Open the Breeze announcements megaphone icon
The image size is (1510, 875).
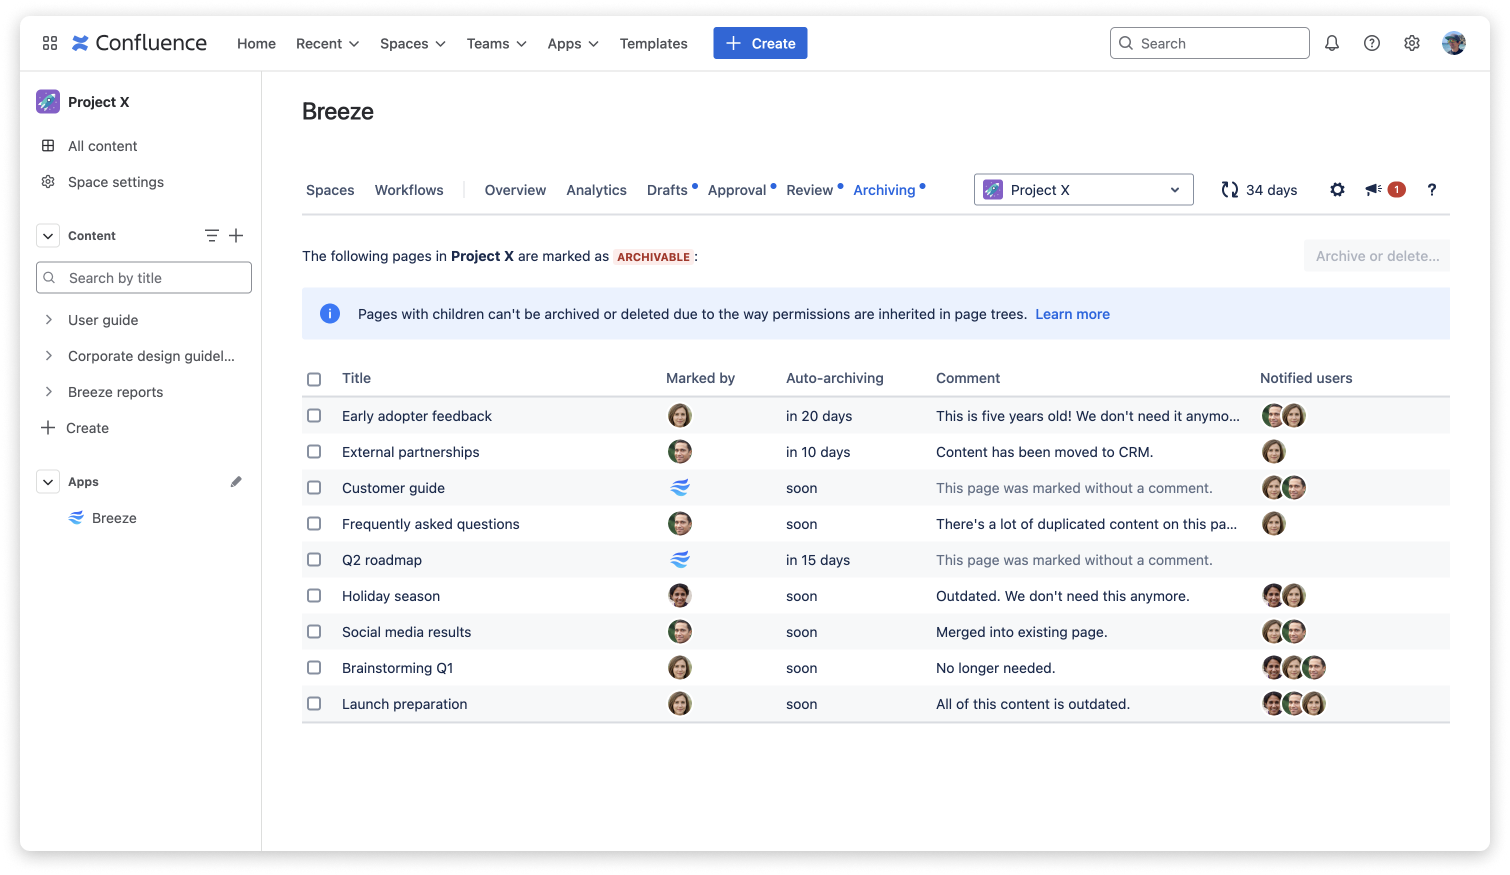click(x=1374, y=190)
